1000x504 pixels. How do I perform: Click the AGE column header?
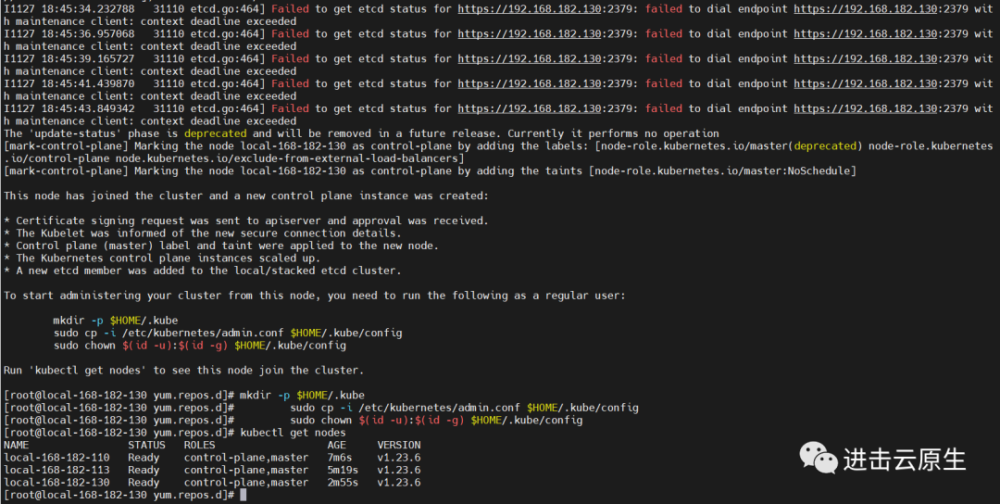pos(337,445)
